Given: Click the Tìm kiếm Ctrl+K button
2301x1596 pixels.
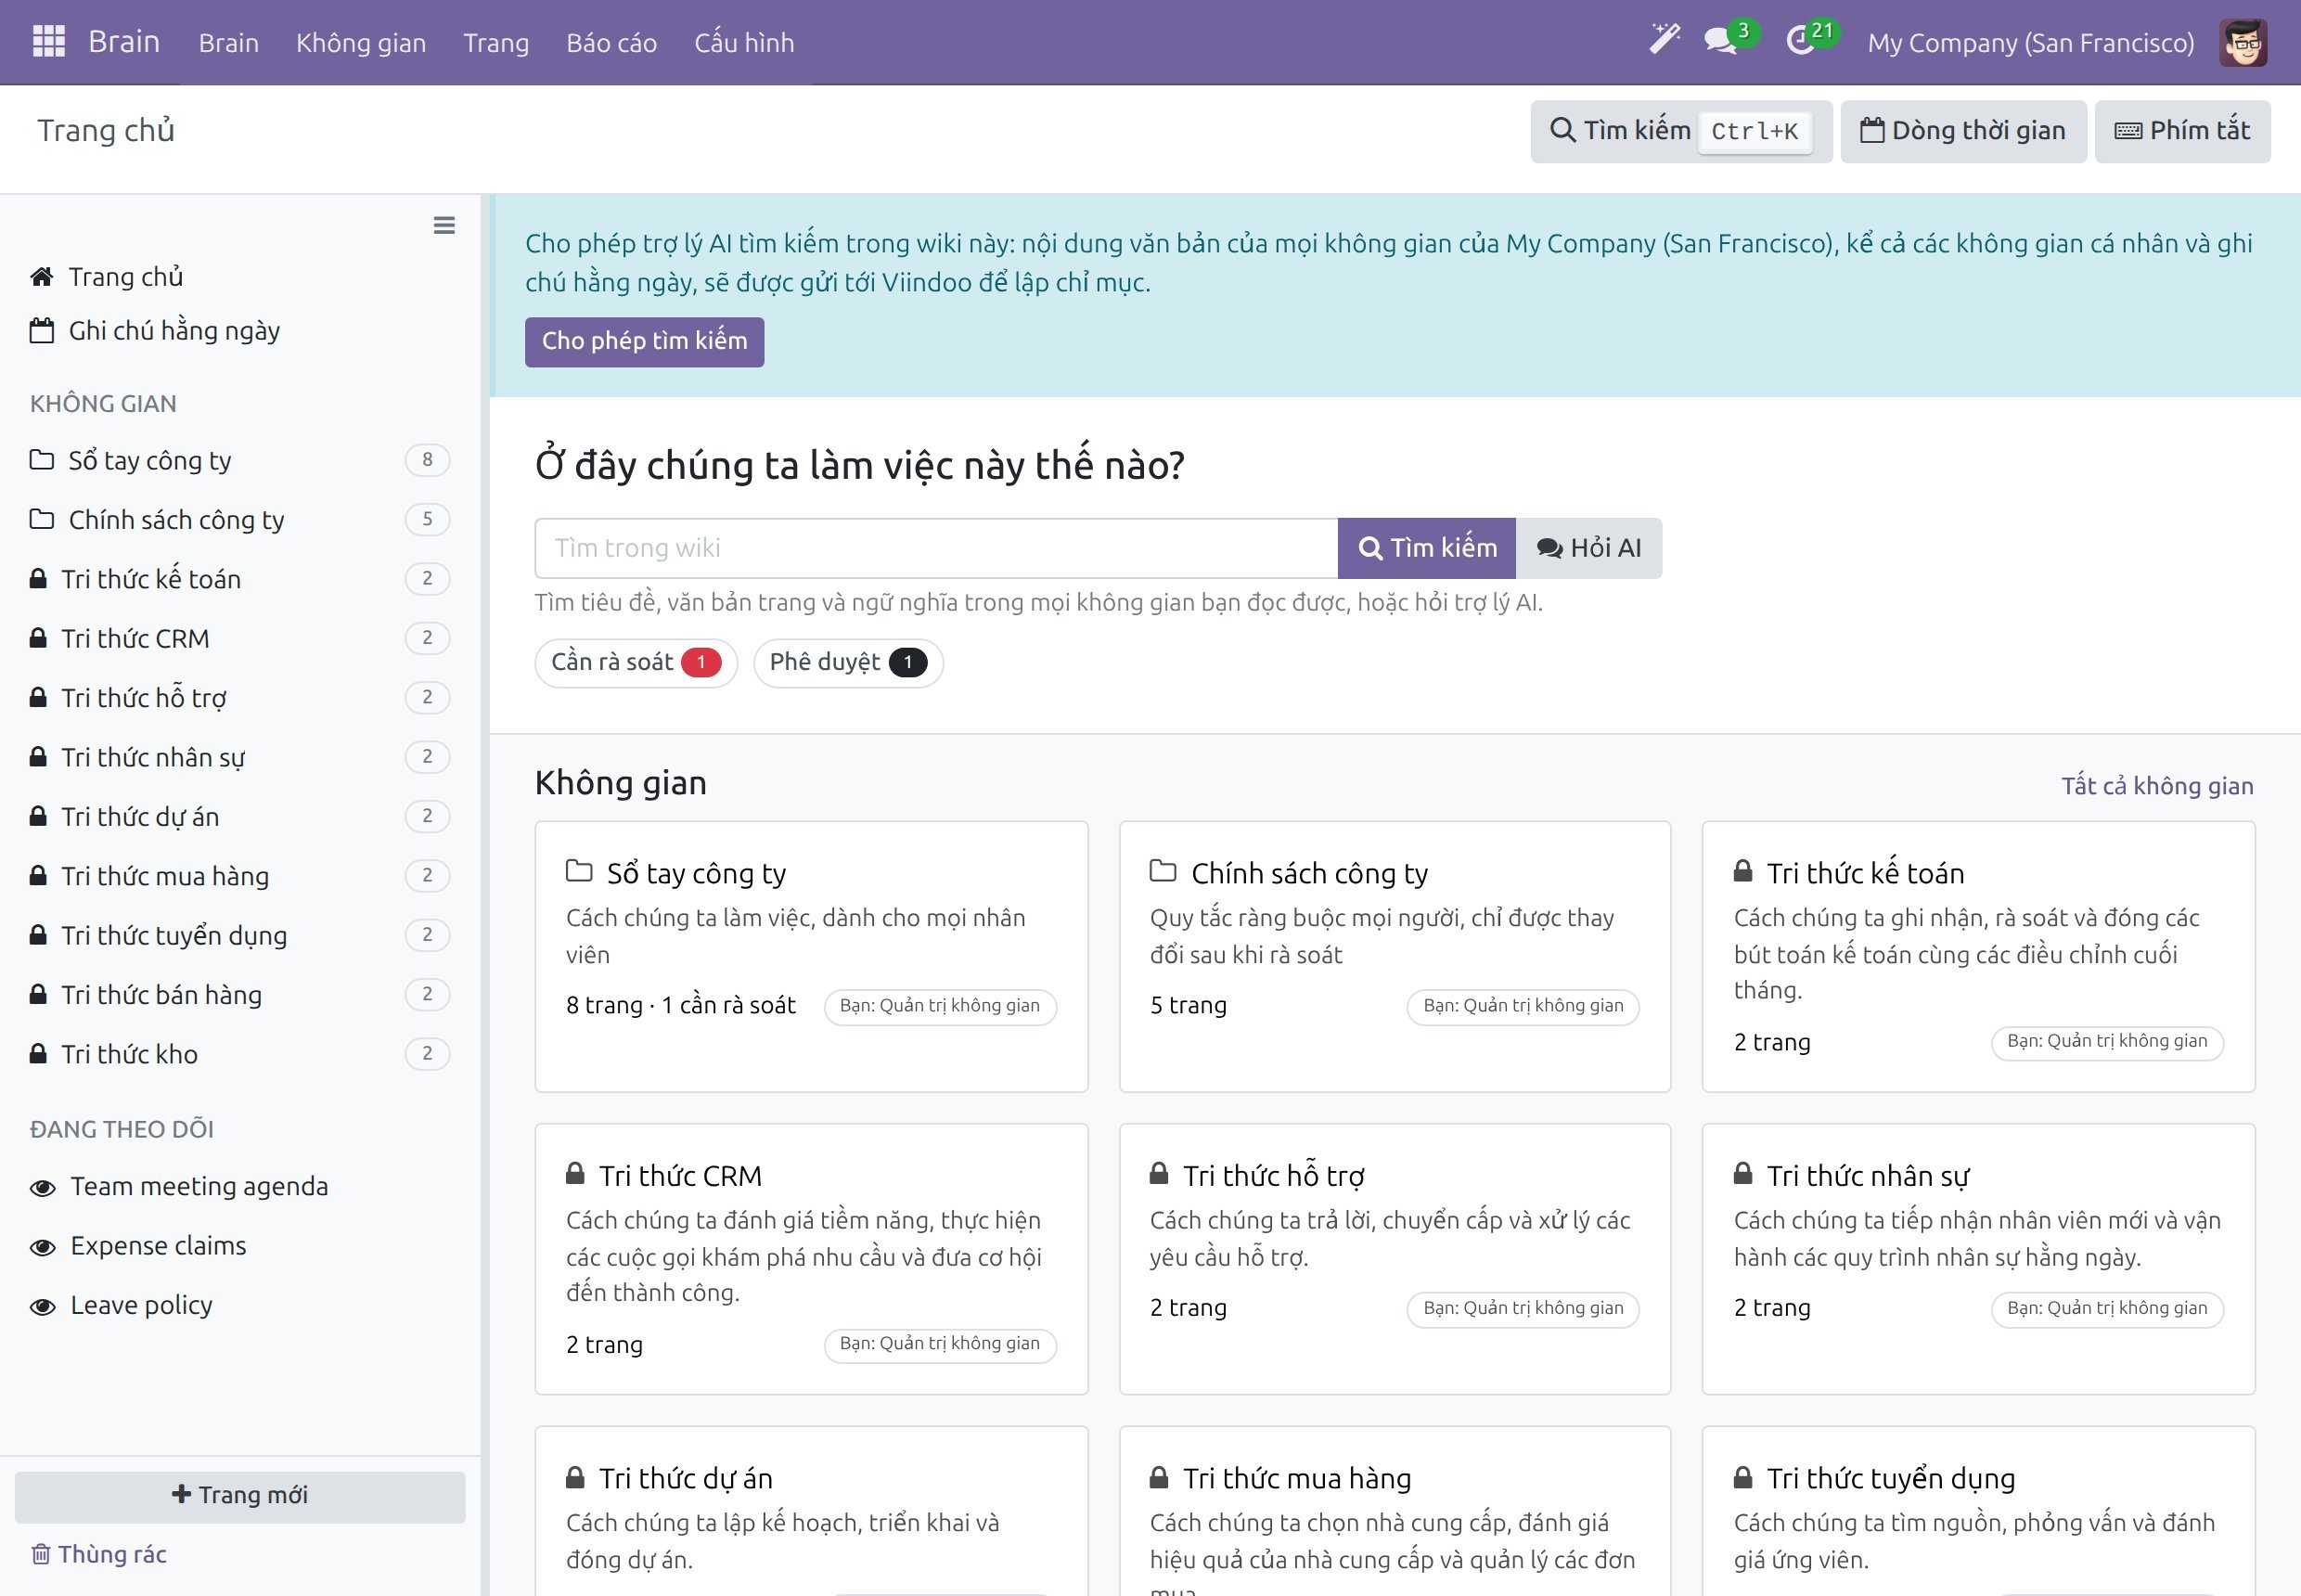Looking at the screenshot, I should pyautogui.click(x=1681, y=131).
